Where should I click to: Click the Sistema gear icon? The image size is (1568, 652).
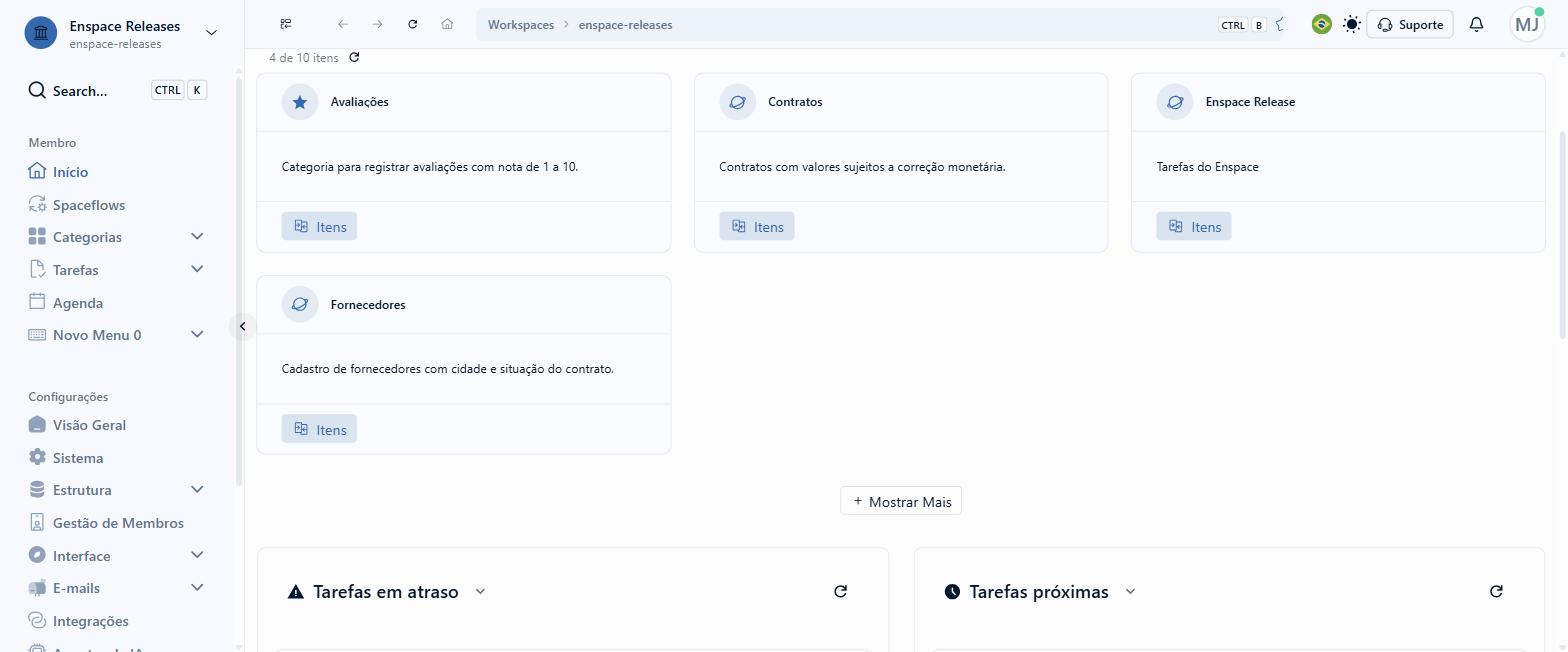(x=37, y=457)
